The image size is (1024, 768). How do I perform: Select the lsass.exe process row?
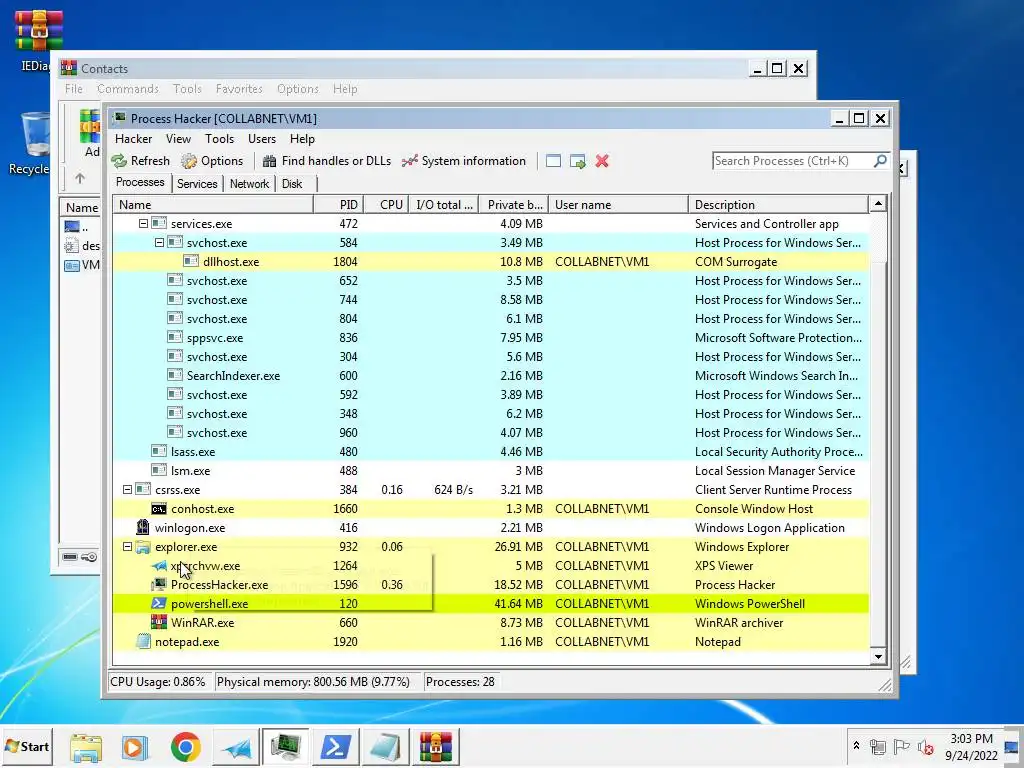[x=491, y=451]
